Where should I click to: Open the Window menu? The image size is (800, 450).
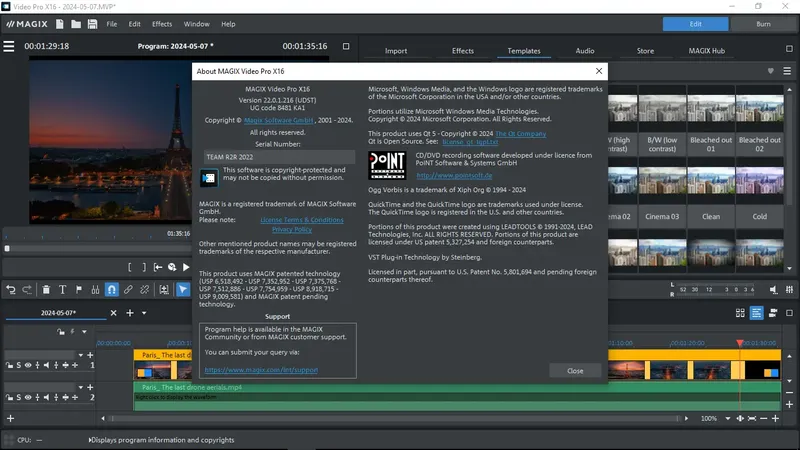click(x=196, y=24)
